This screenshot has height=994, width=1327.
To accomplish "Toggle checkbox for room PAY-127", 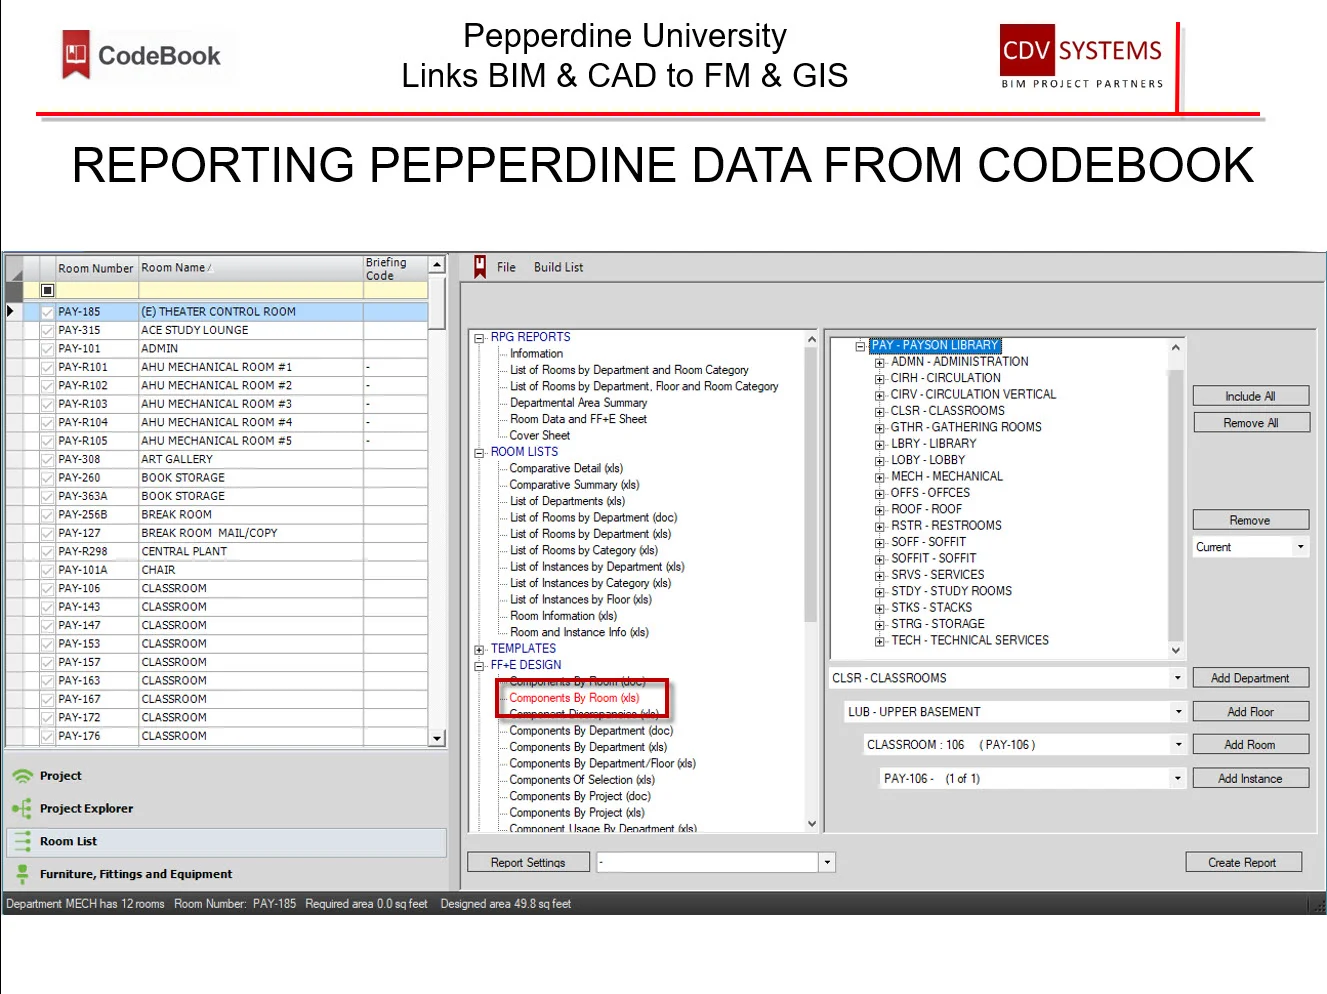I will pos(47,533).
